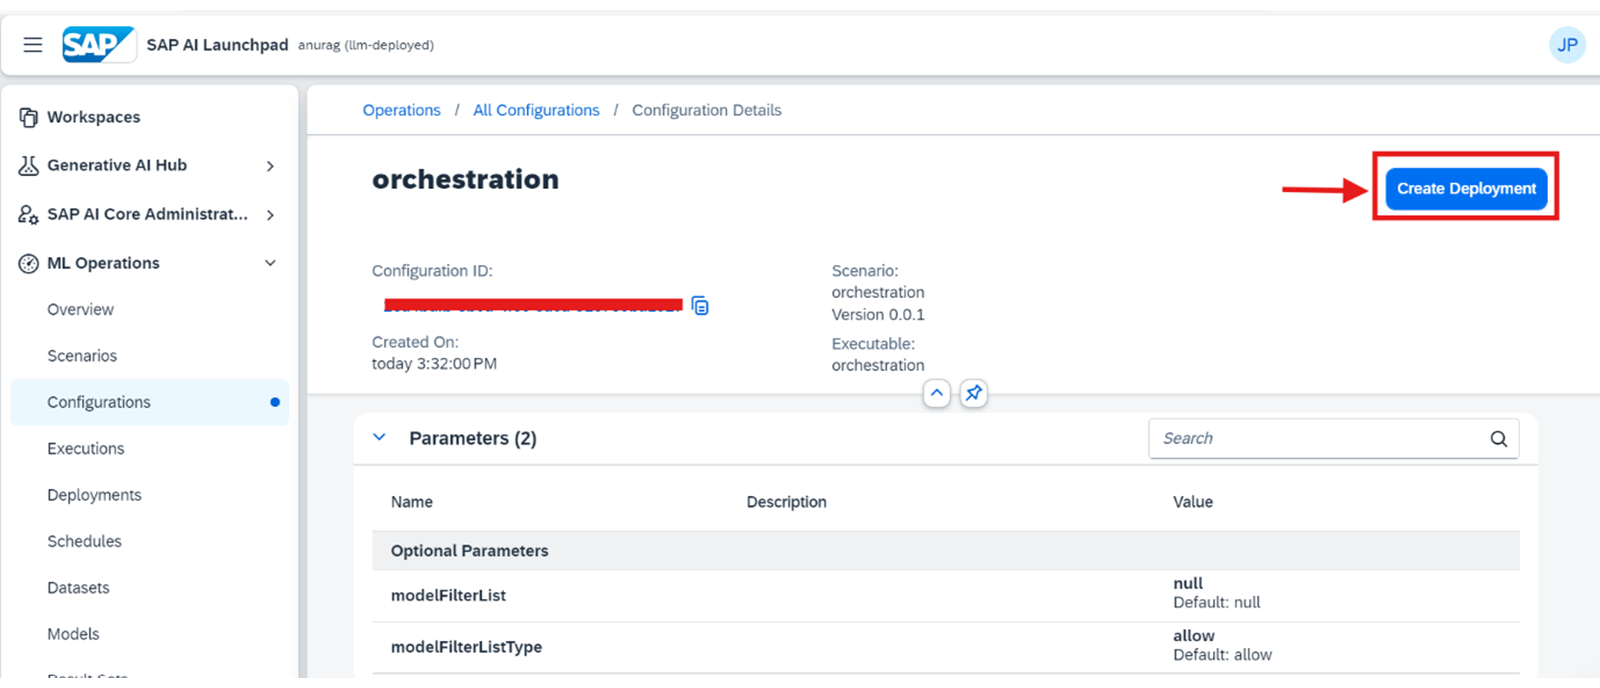
Task: Click the Configuration Details breadcrumb text
Action: 706,110
